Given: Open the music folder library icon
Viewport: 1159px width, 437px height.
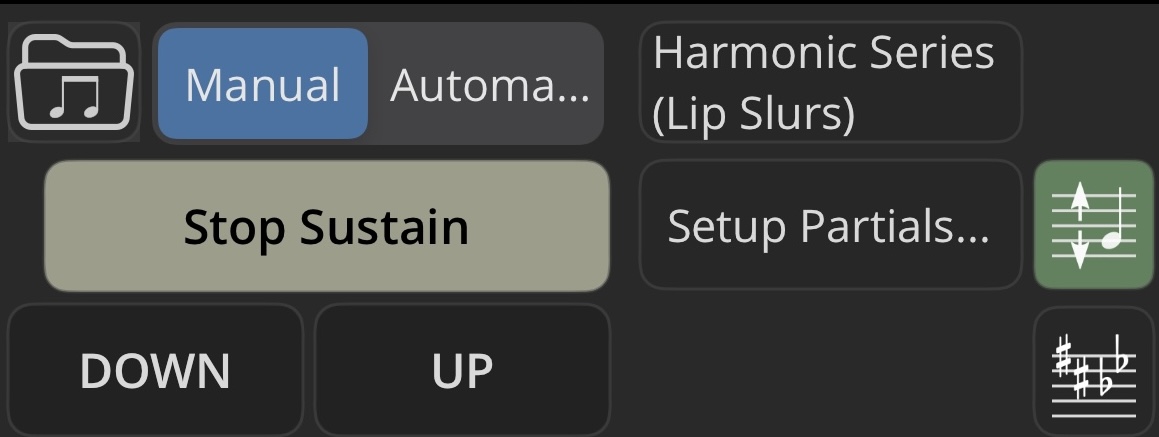Looking at the screenshot, I should point(74,82).
